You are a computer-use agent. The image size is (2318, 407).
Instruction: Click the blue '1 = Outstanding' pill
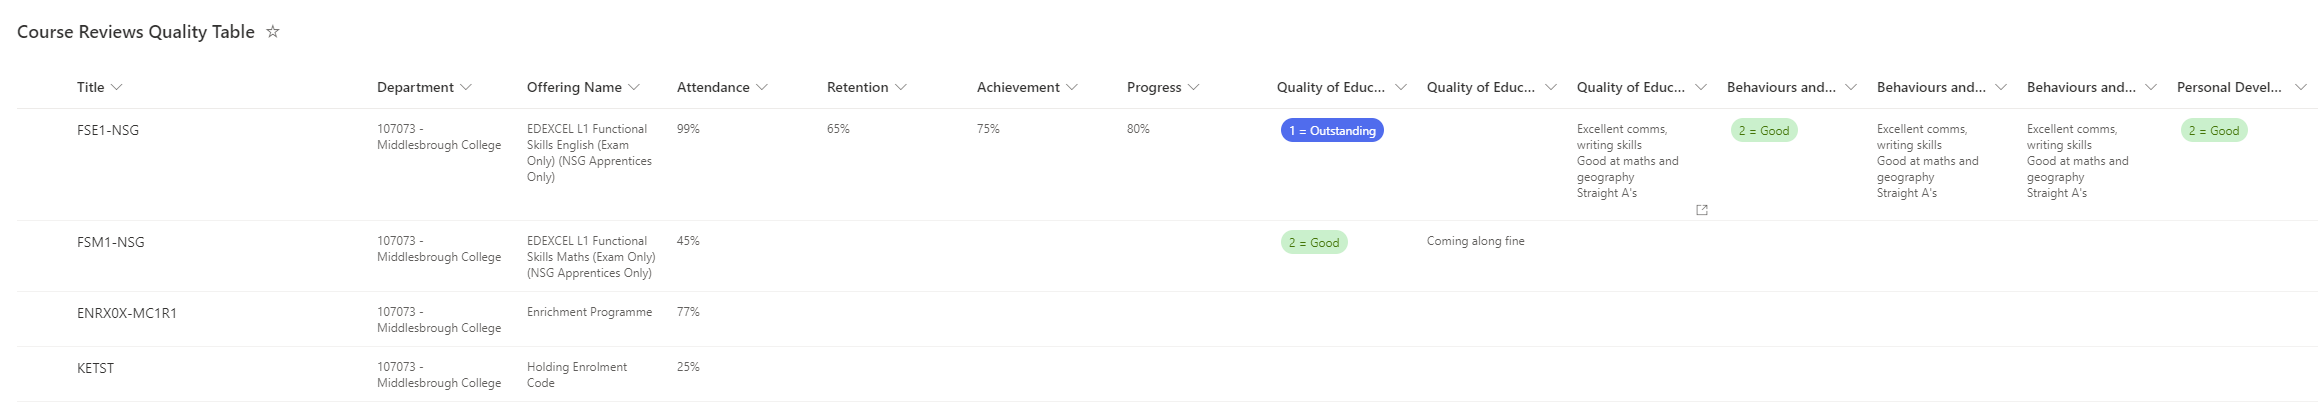coord(1332,131)
